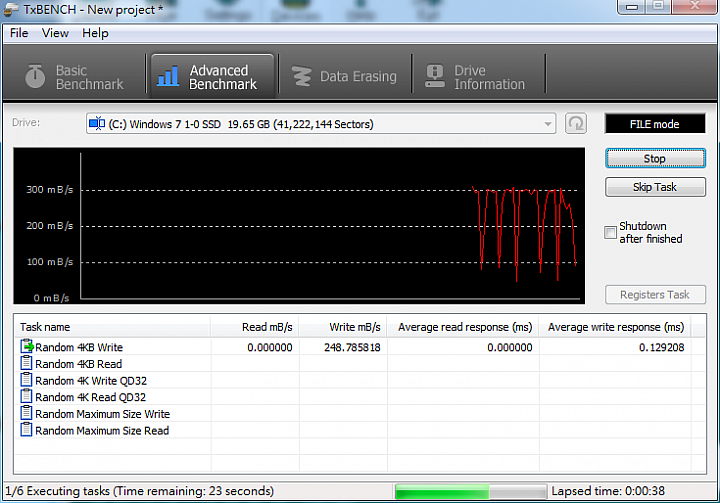
Task: Click the Advanced Benchmark bar chart icon
Action: [168, 76]
